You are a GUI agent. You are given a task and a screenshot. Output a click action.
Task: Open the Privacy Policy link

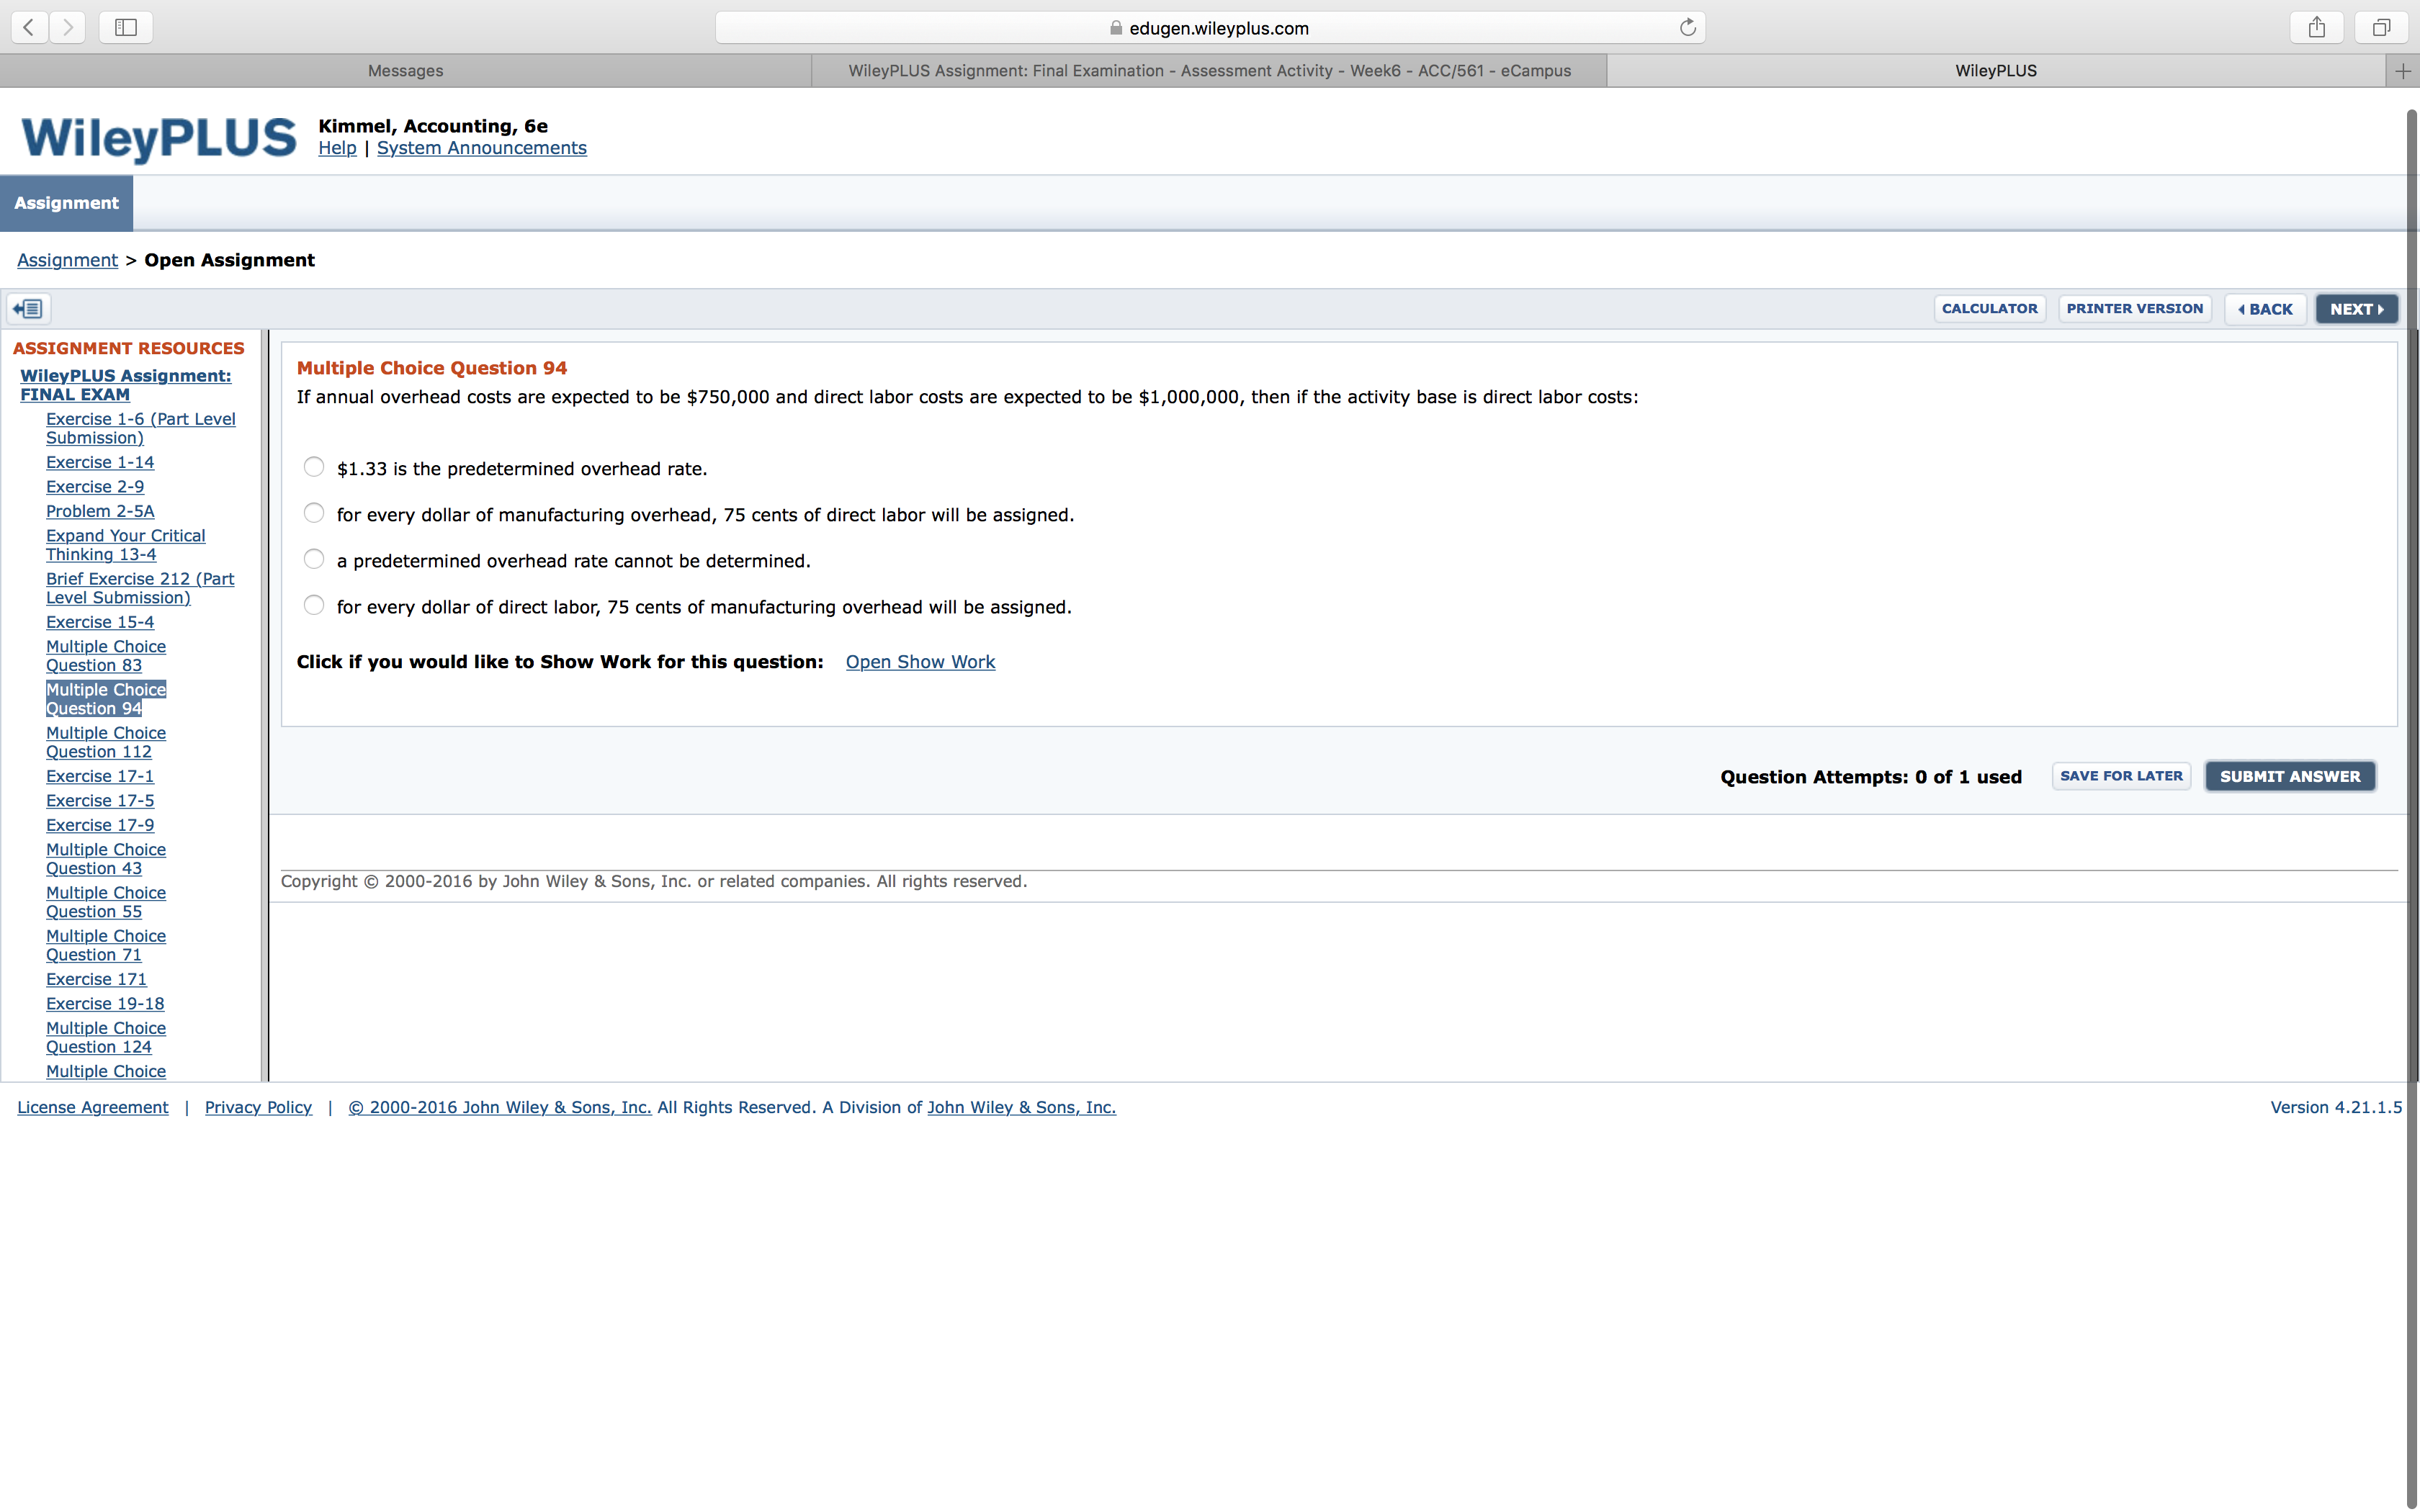pyautogui.click(x=258, y=1107)
